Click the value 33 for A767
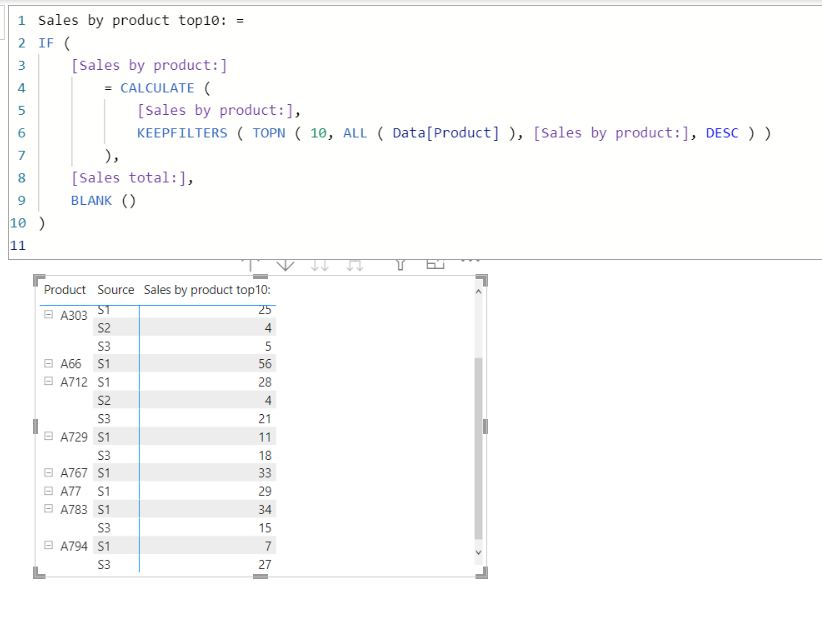822x631 pixels. point(265,473)
